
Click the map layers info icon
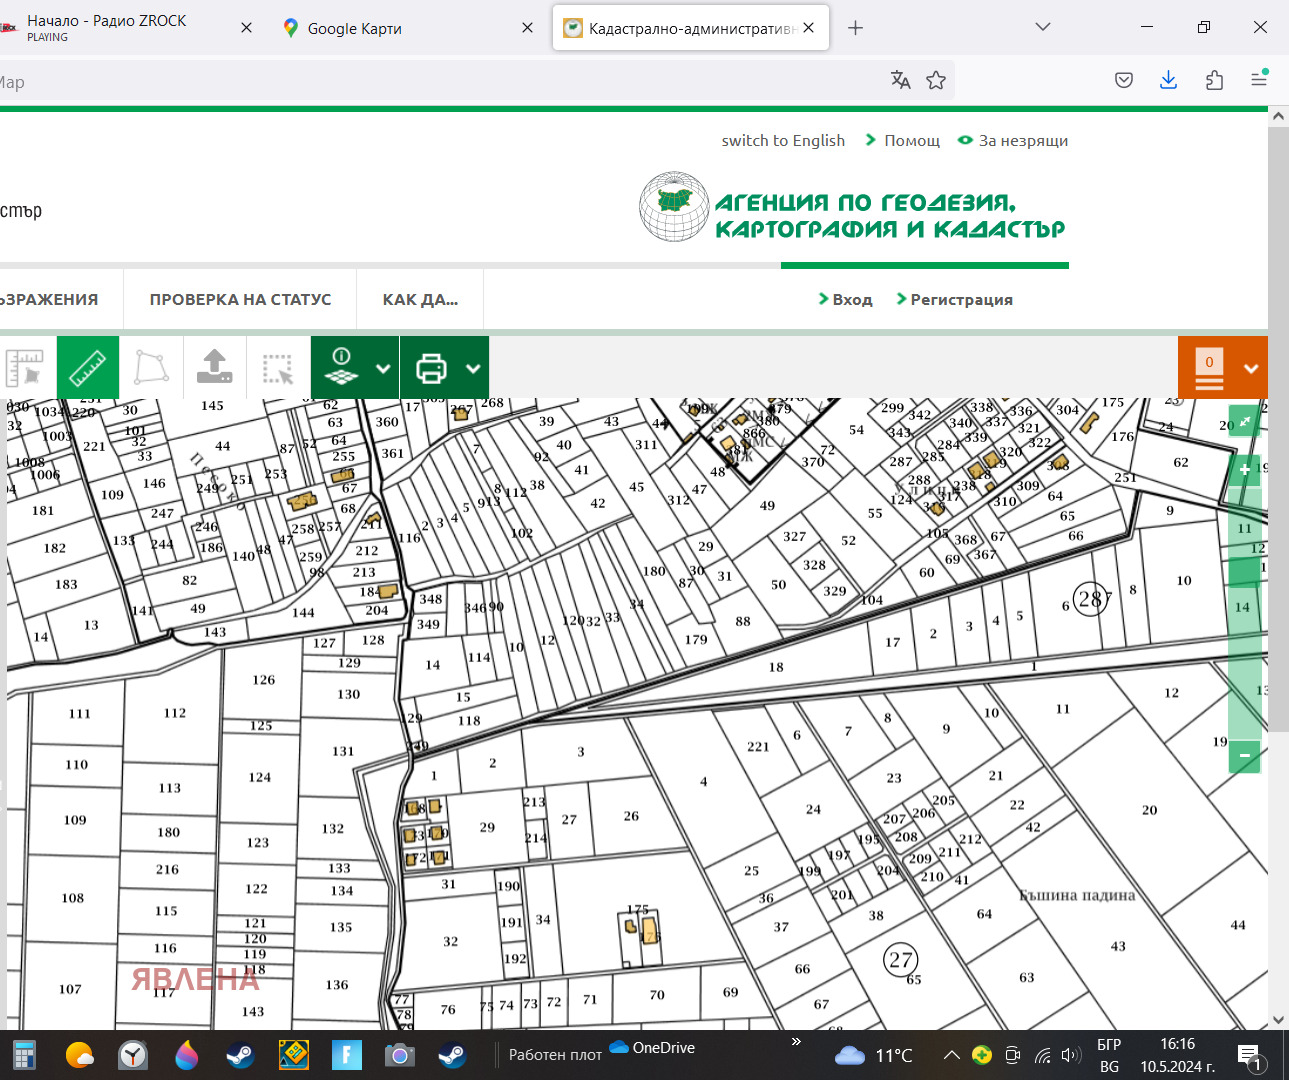[341, 367]
